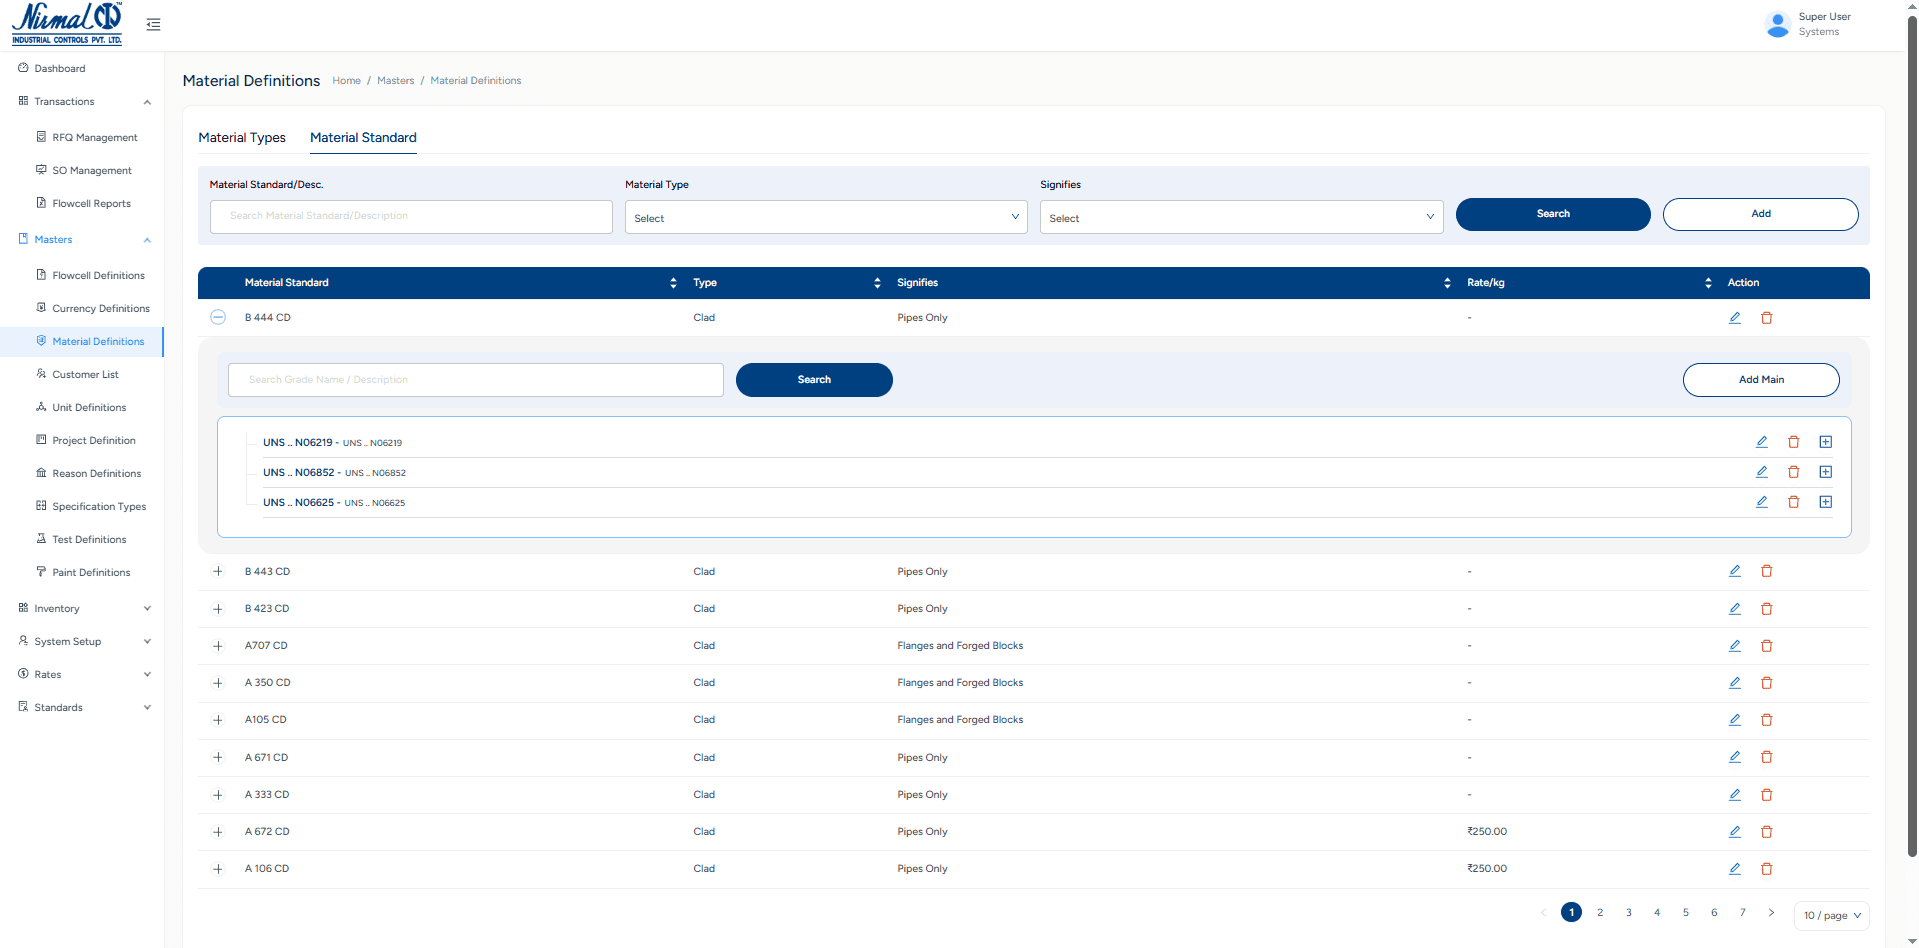Viewport: 1919px width, 948px height.
Task: Go to page 4 of results
Action: 1657,912
